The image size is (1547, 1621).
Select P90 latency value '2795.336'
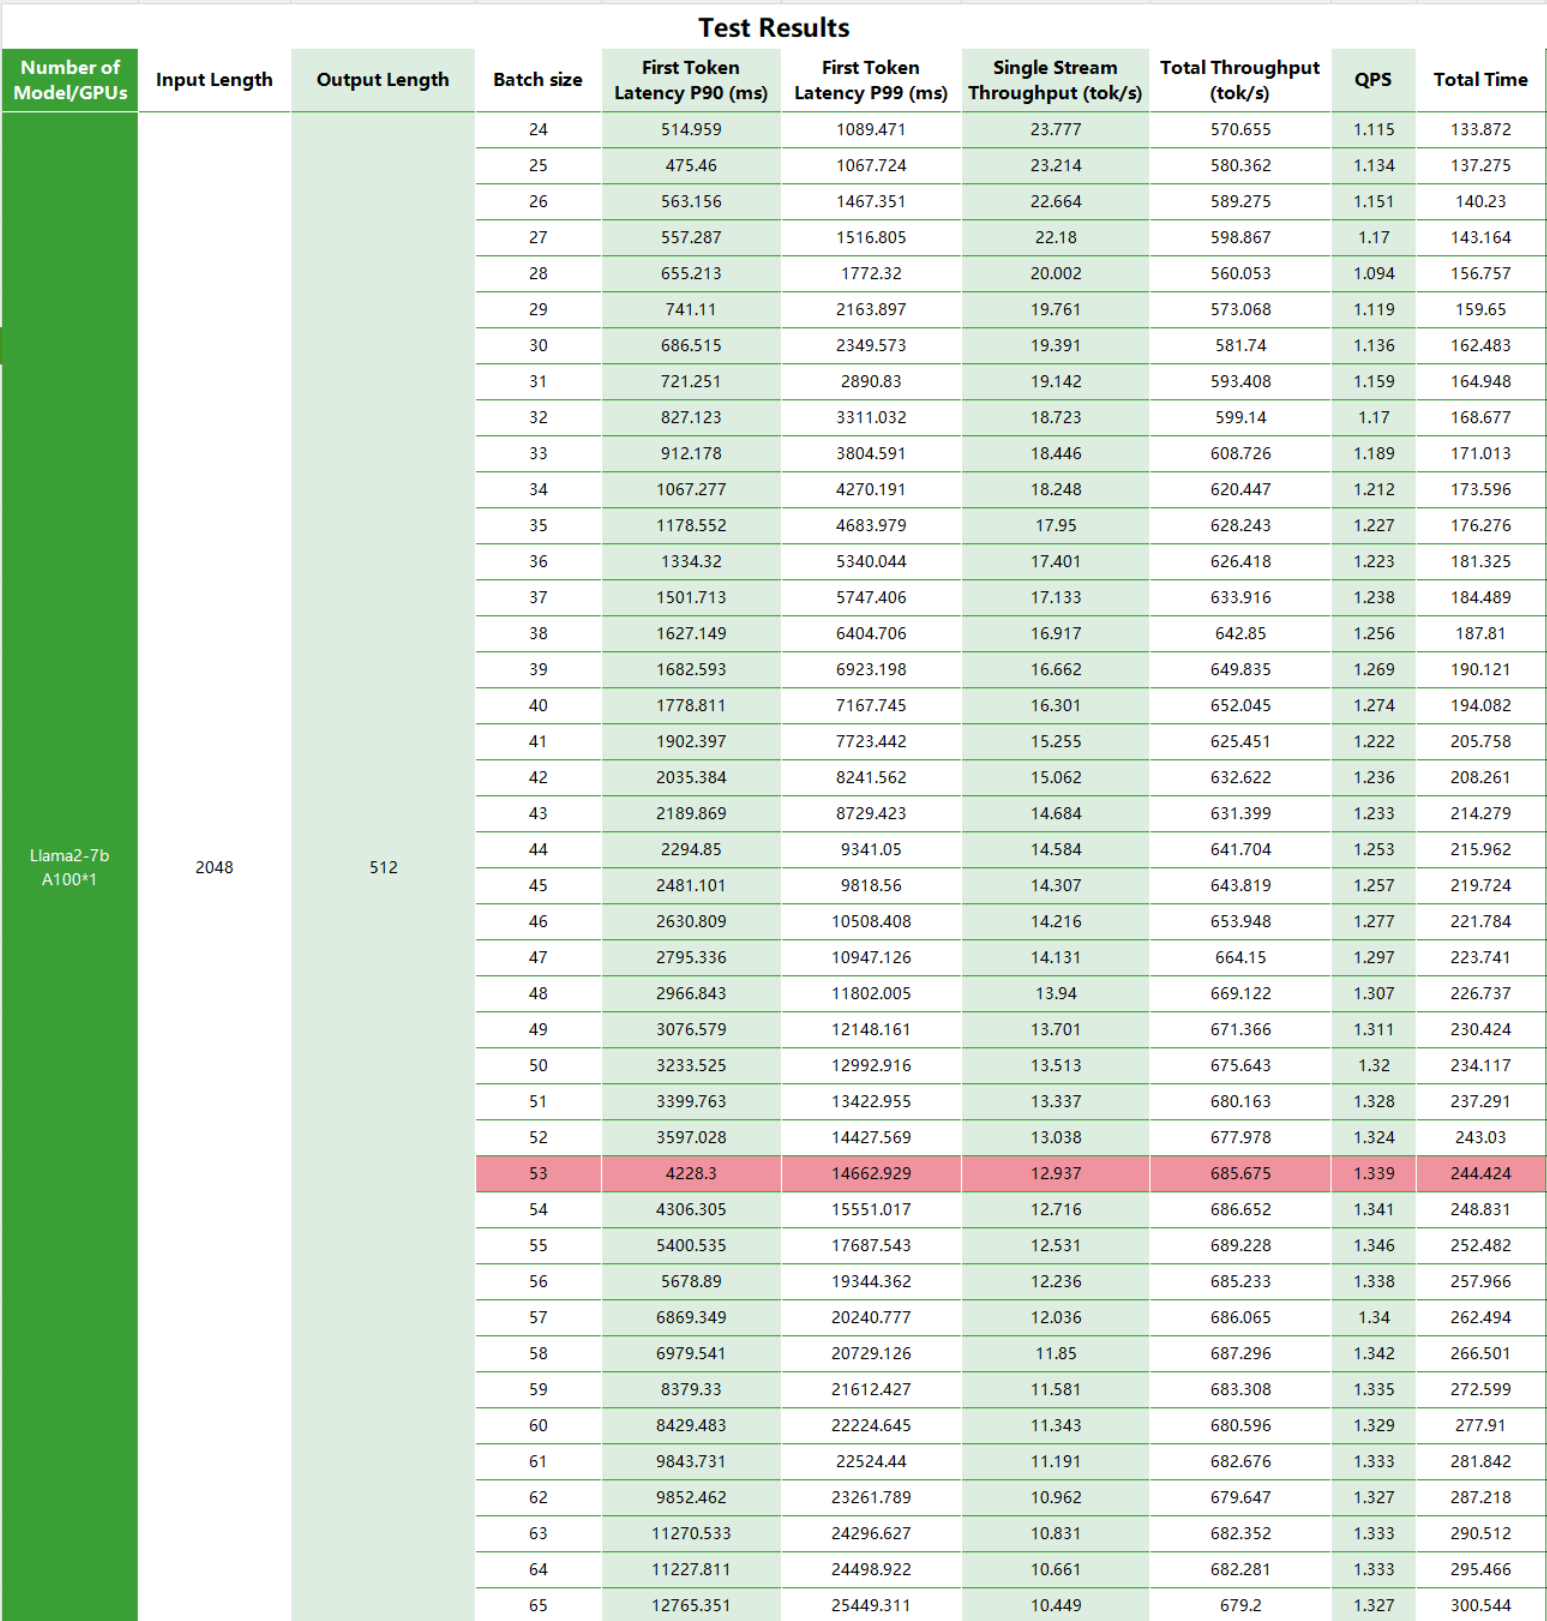pyautogui.click(x=691, y=957)
